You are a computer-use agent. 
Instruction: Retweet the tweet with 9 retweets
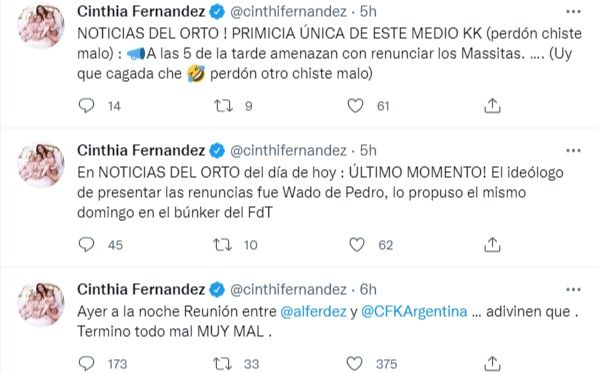pos(223,105)
